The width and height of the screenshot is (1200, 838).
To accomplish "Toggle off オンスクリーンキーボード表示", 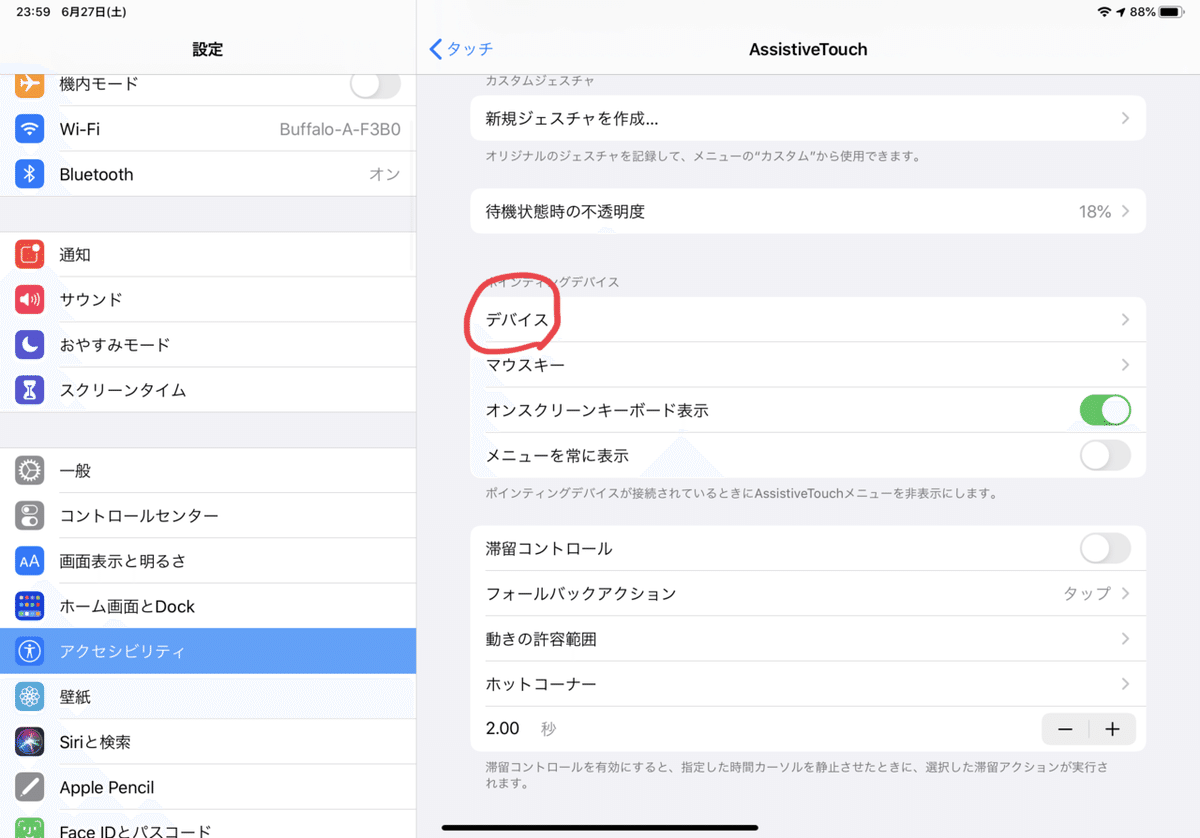I will point(1105,410).
